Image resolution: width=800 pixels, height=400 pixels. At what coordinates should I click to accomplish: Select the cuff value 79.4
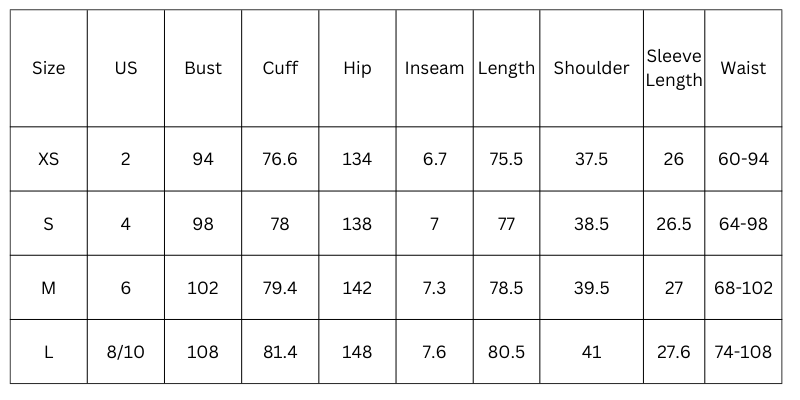click(280, 288)
